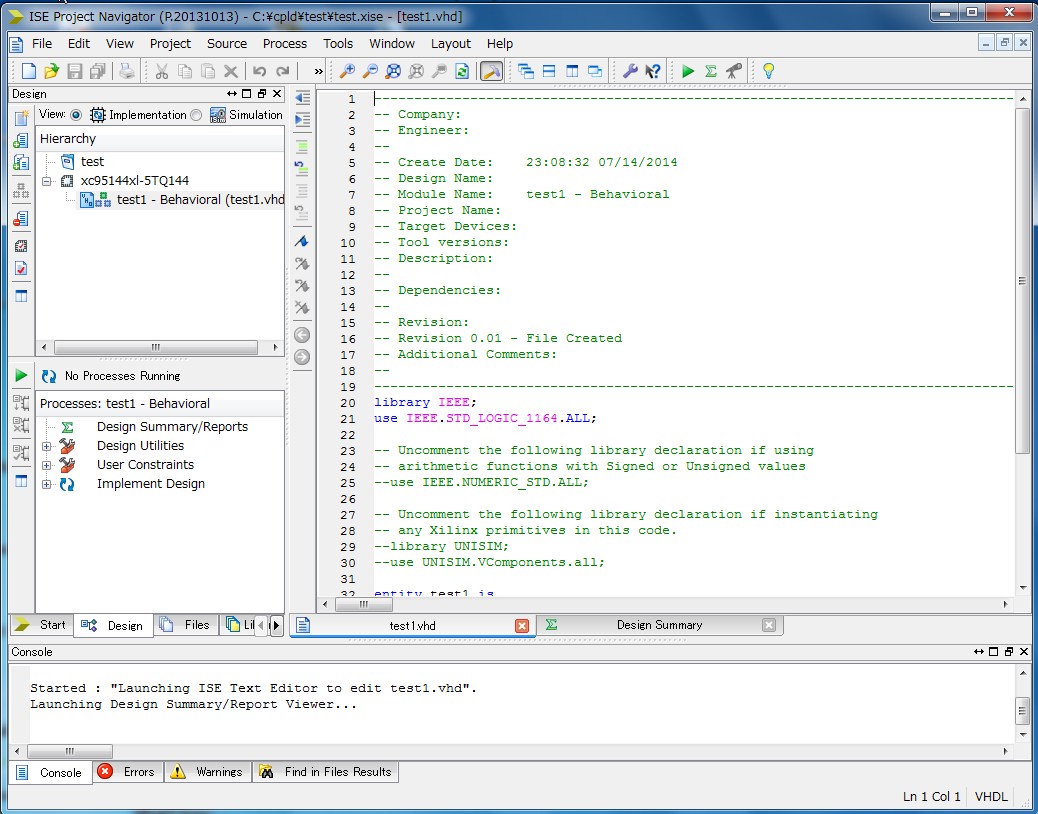Save the file with the floppy disk icon

(75, 71)
